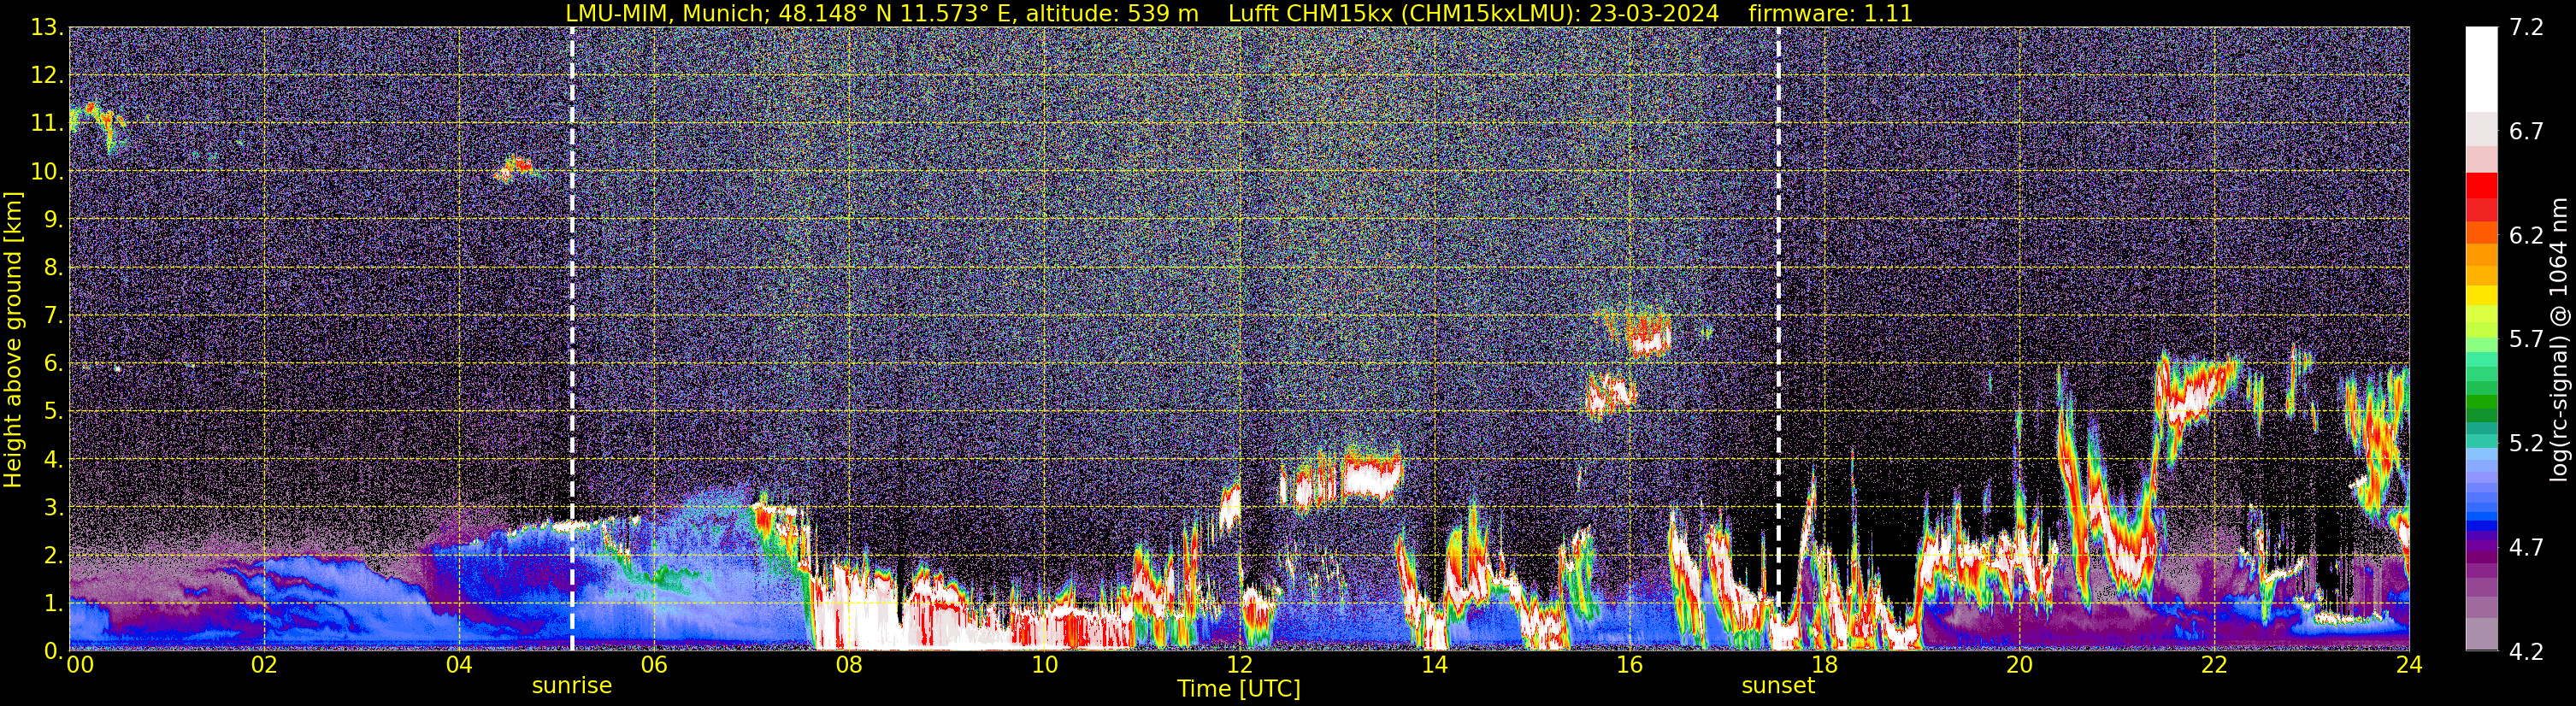Click the 04 time axis tick label
This screenshot has width=2576, height=706.
tap(458, 665)
